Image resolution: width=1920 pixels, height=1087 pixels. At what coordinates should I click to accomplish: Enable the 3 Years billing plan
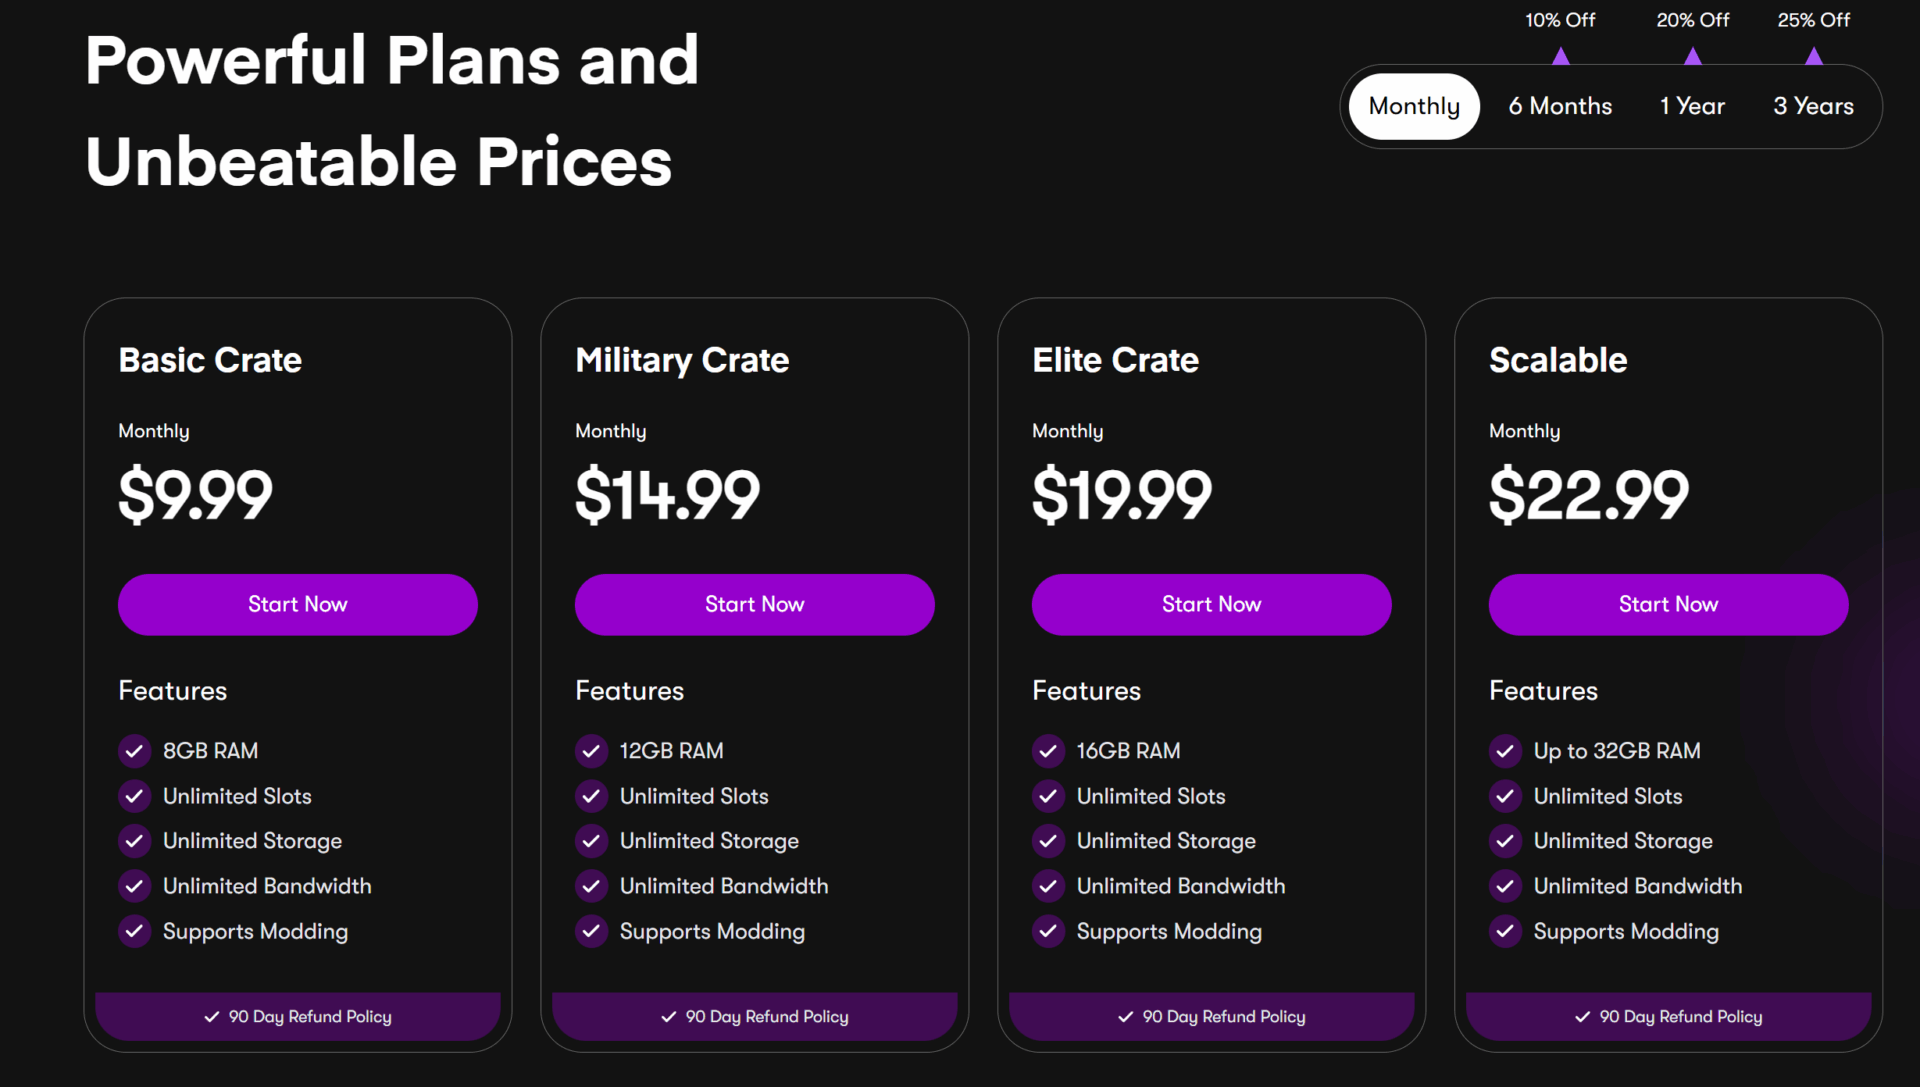click(1813, 106)
